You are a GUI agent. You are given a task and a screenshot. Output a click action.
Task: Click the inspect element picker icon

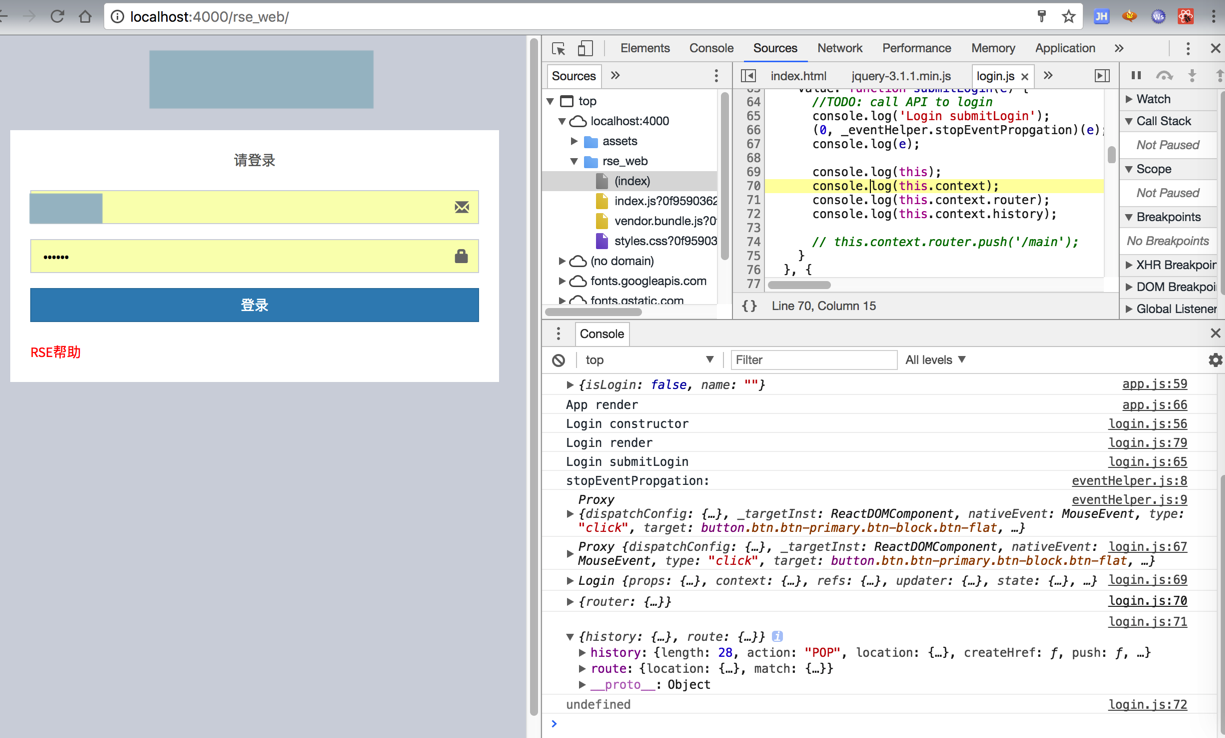tap(559, 48)
